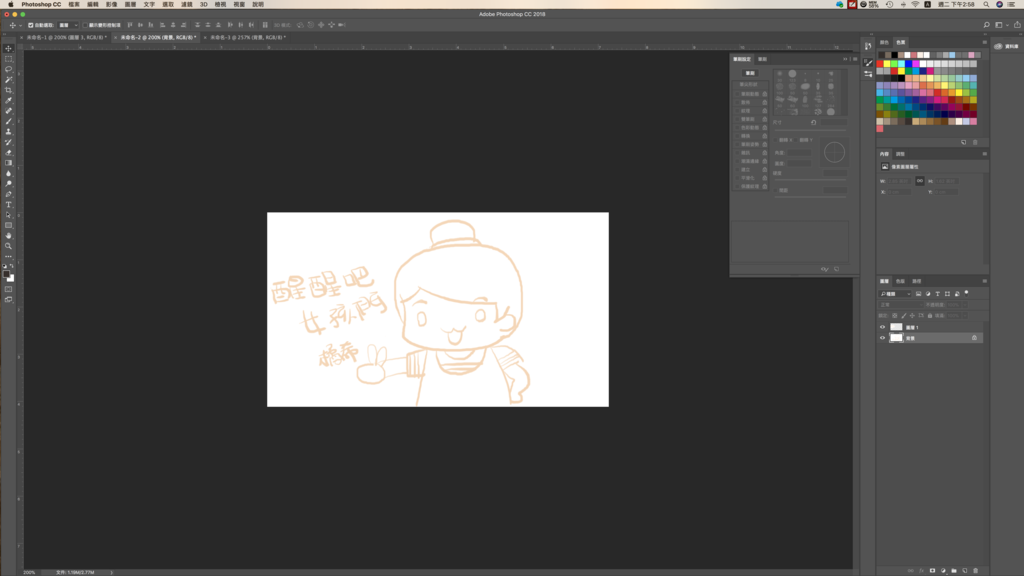Click the 筆刷 button in brush settings panel
This screenshot has height=576, width=1024.
[750, 73]
